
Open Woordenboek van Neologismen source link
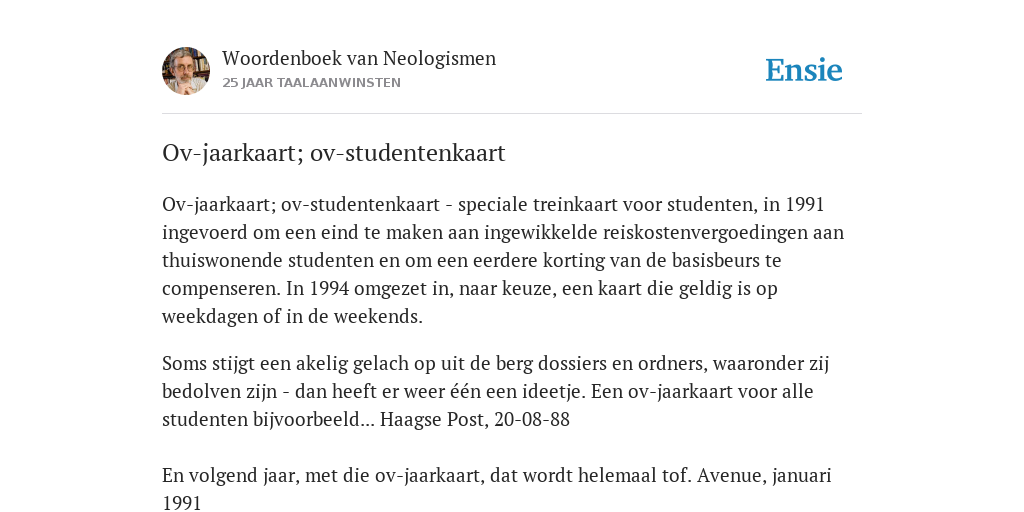point(359,58)
